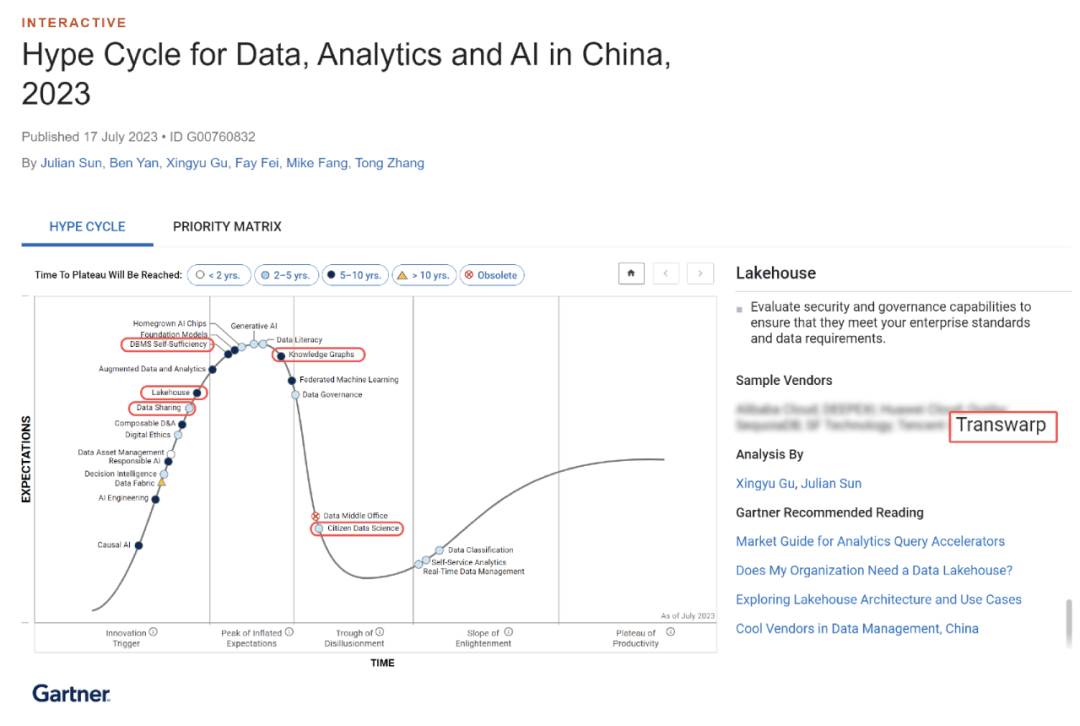
Task: Switch to the PRIORITY MATRIX tab
Action: tap(227, 227)
